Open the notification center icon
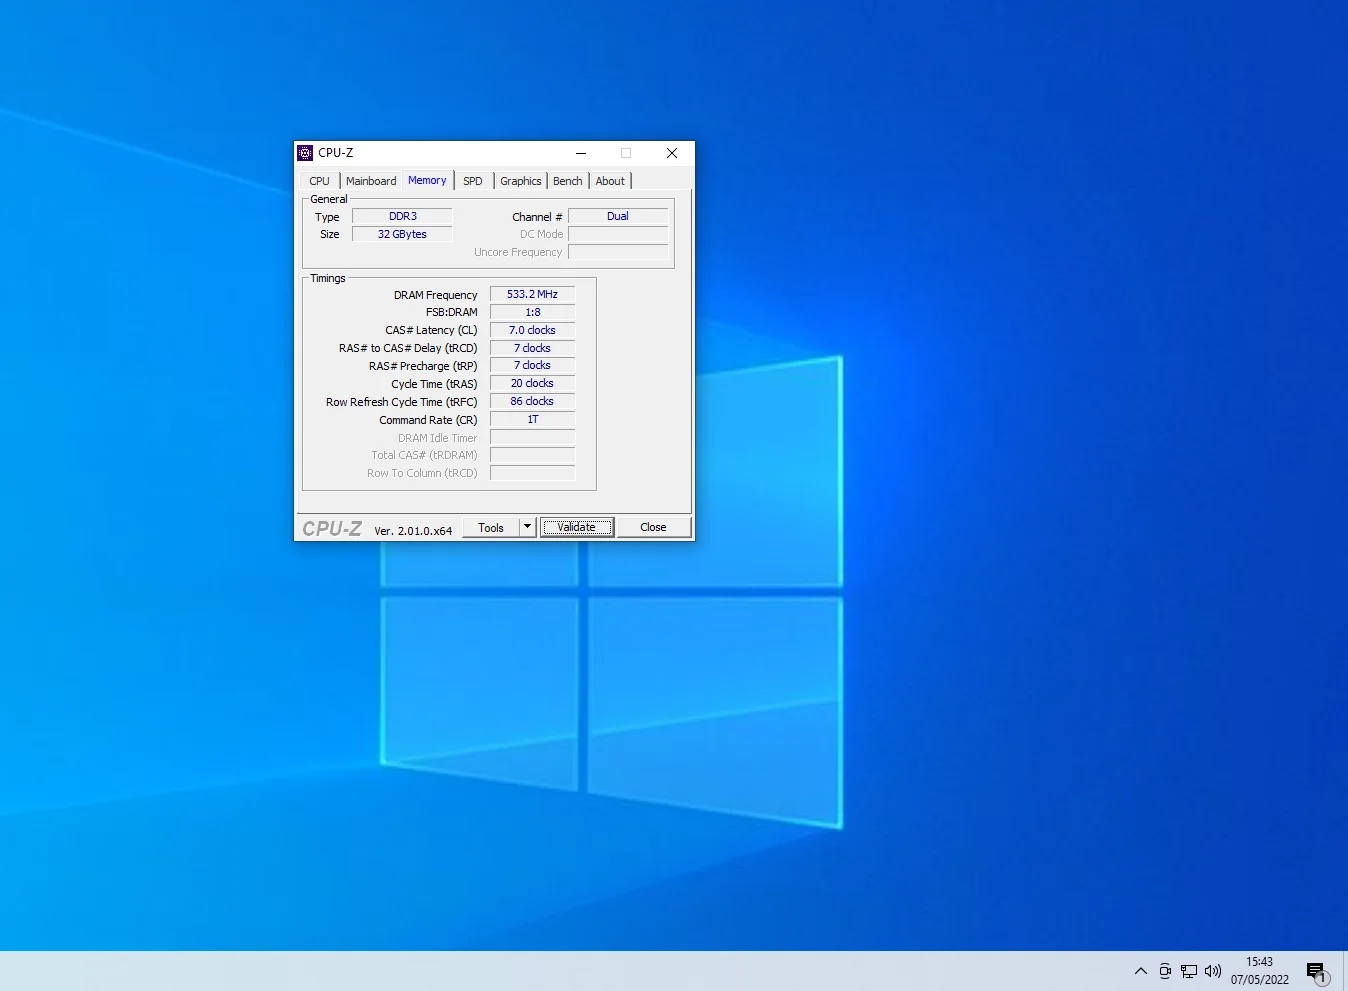 1316,971
